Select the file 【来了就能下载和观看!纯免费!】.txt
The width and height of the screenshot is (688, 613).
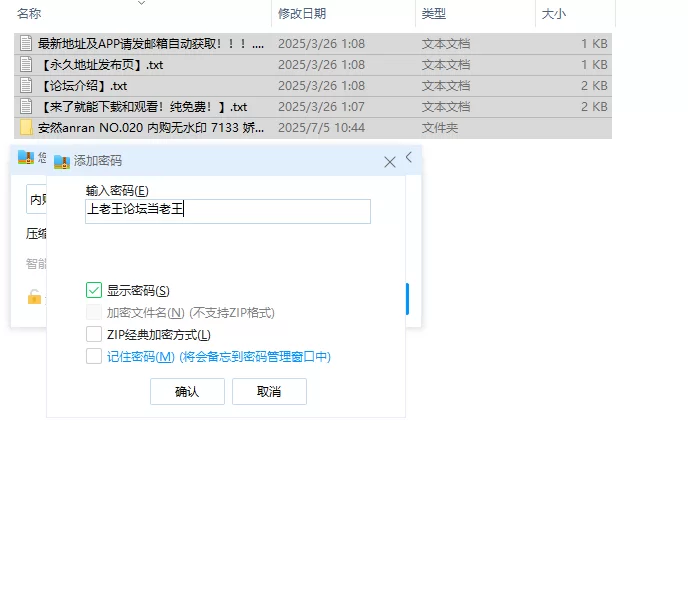pyautogui.click(x=313, y=107)
